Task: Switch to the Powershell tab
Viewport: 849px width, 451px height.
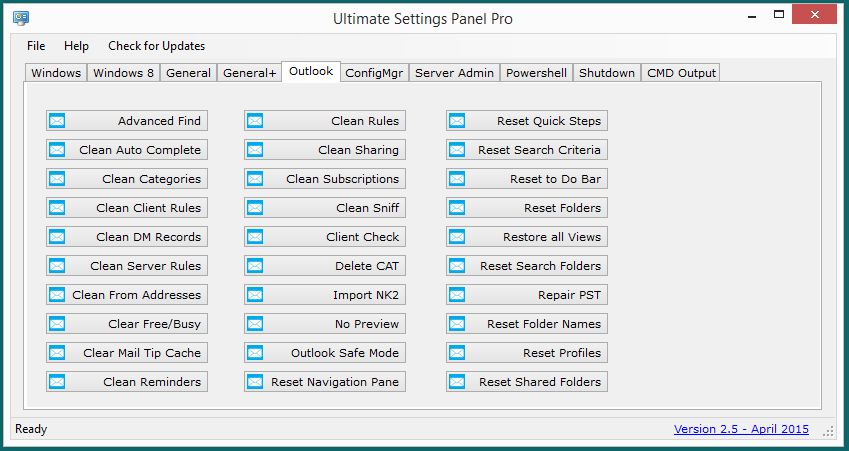Action: (x=537, y=73)
